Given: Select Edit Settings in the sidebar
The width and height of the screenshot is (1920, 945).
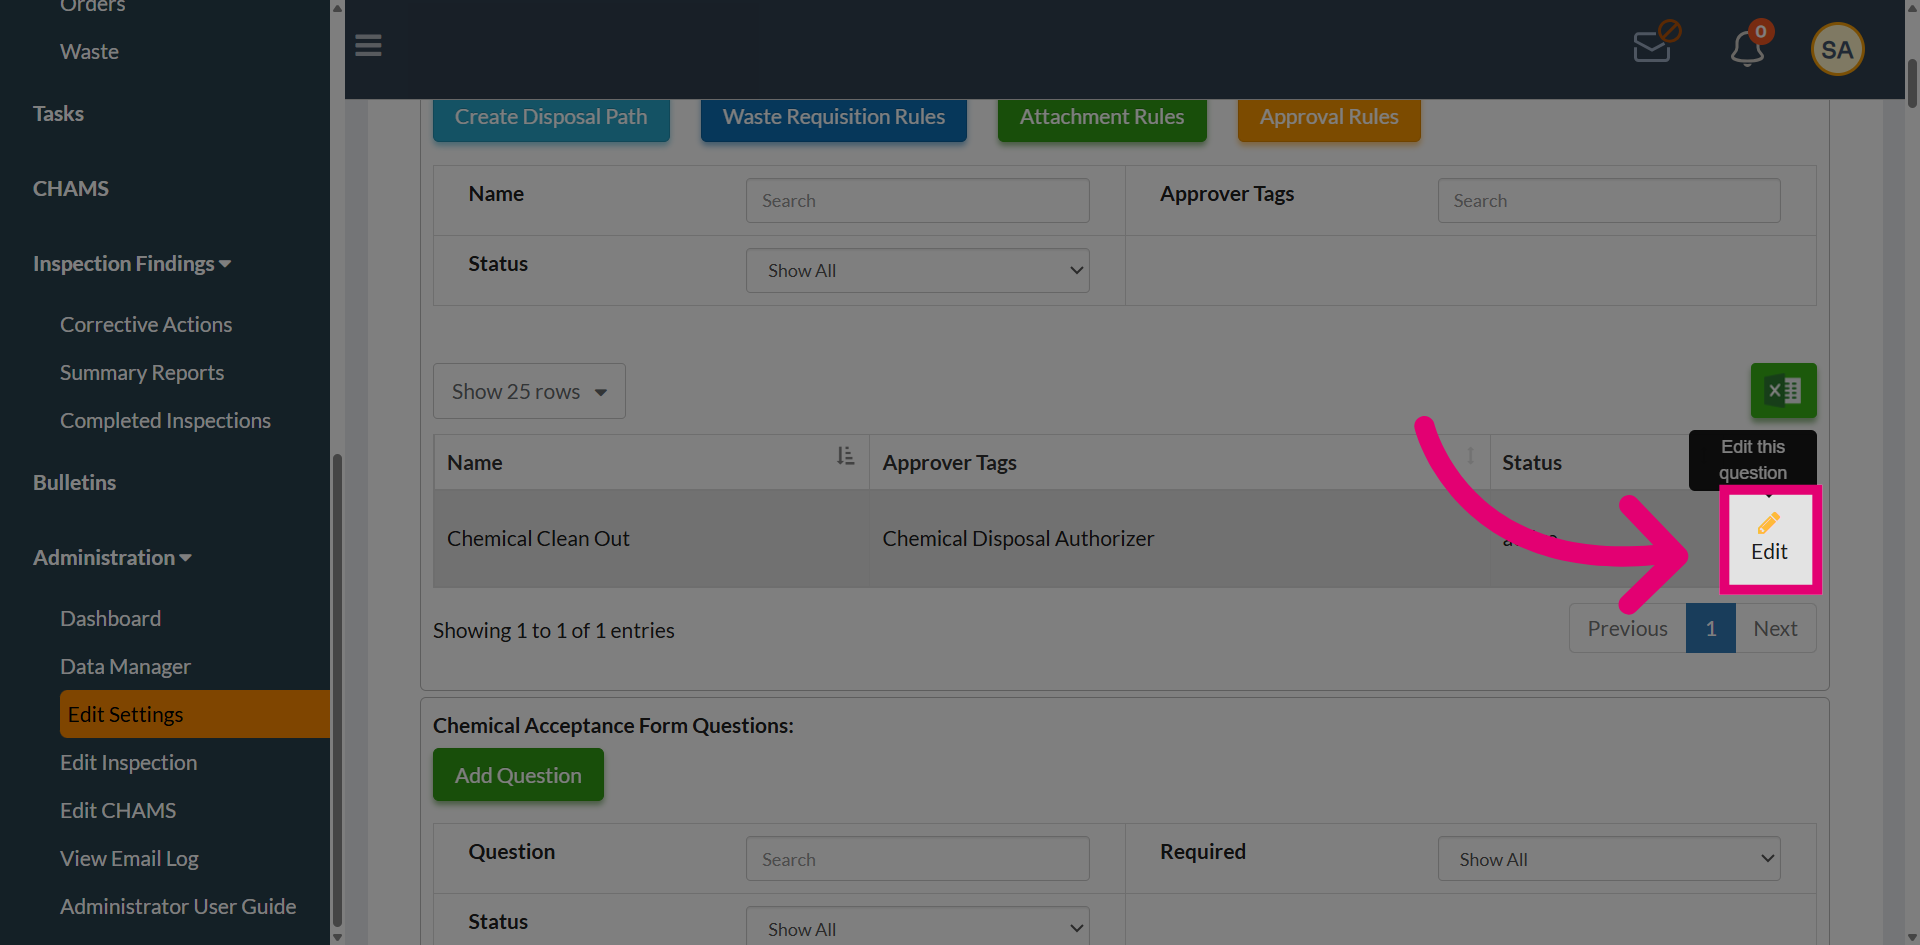Looking at the screenshot, I should pyautogui.click(x=194, y=714).
